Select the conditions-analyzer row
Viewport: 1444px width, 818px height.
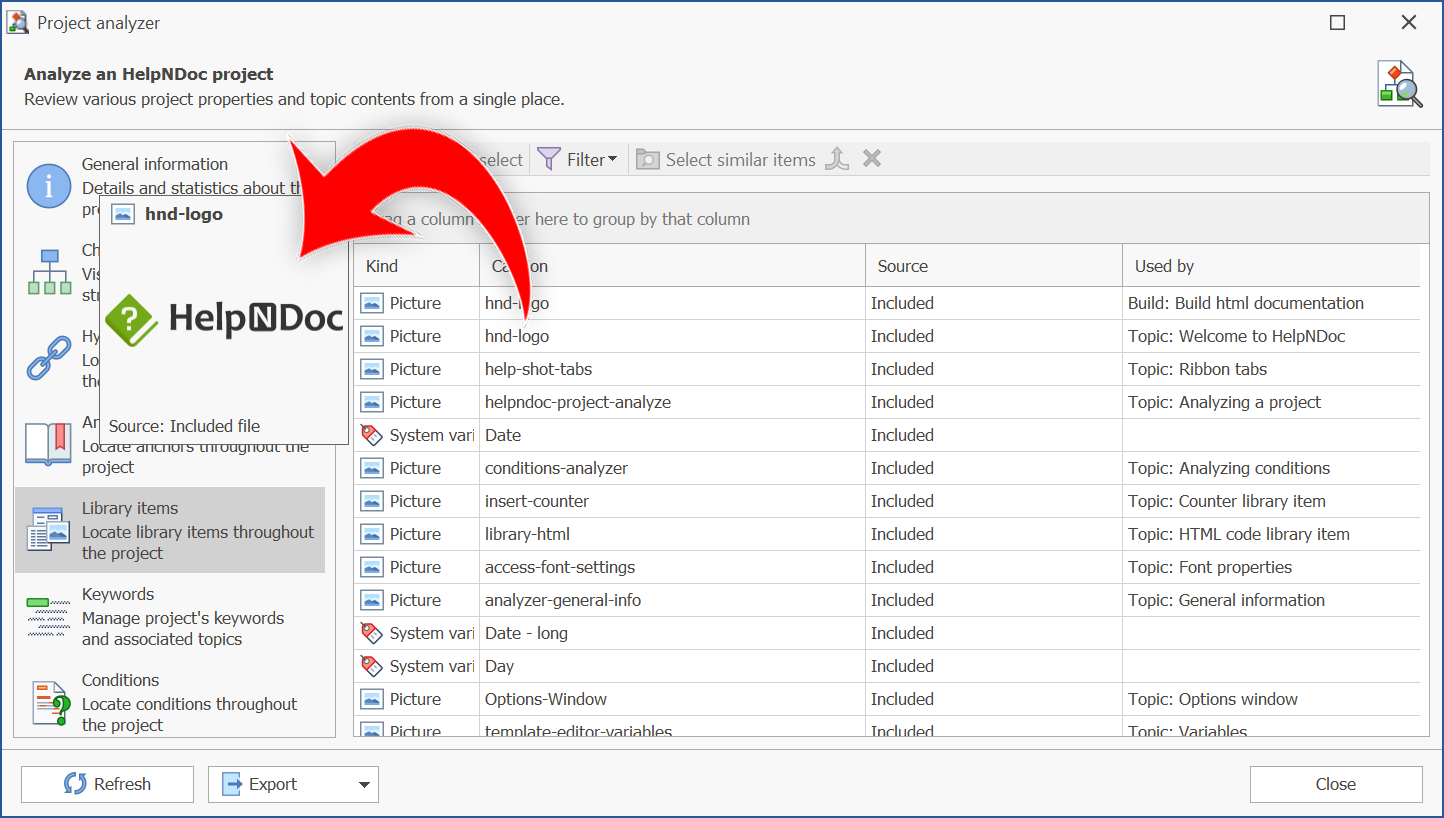point(887,468)
